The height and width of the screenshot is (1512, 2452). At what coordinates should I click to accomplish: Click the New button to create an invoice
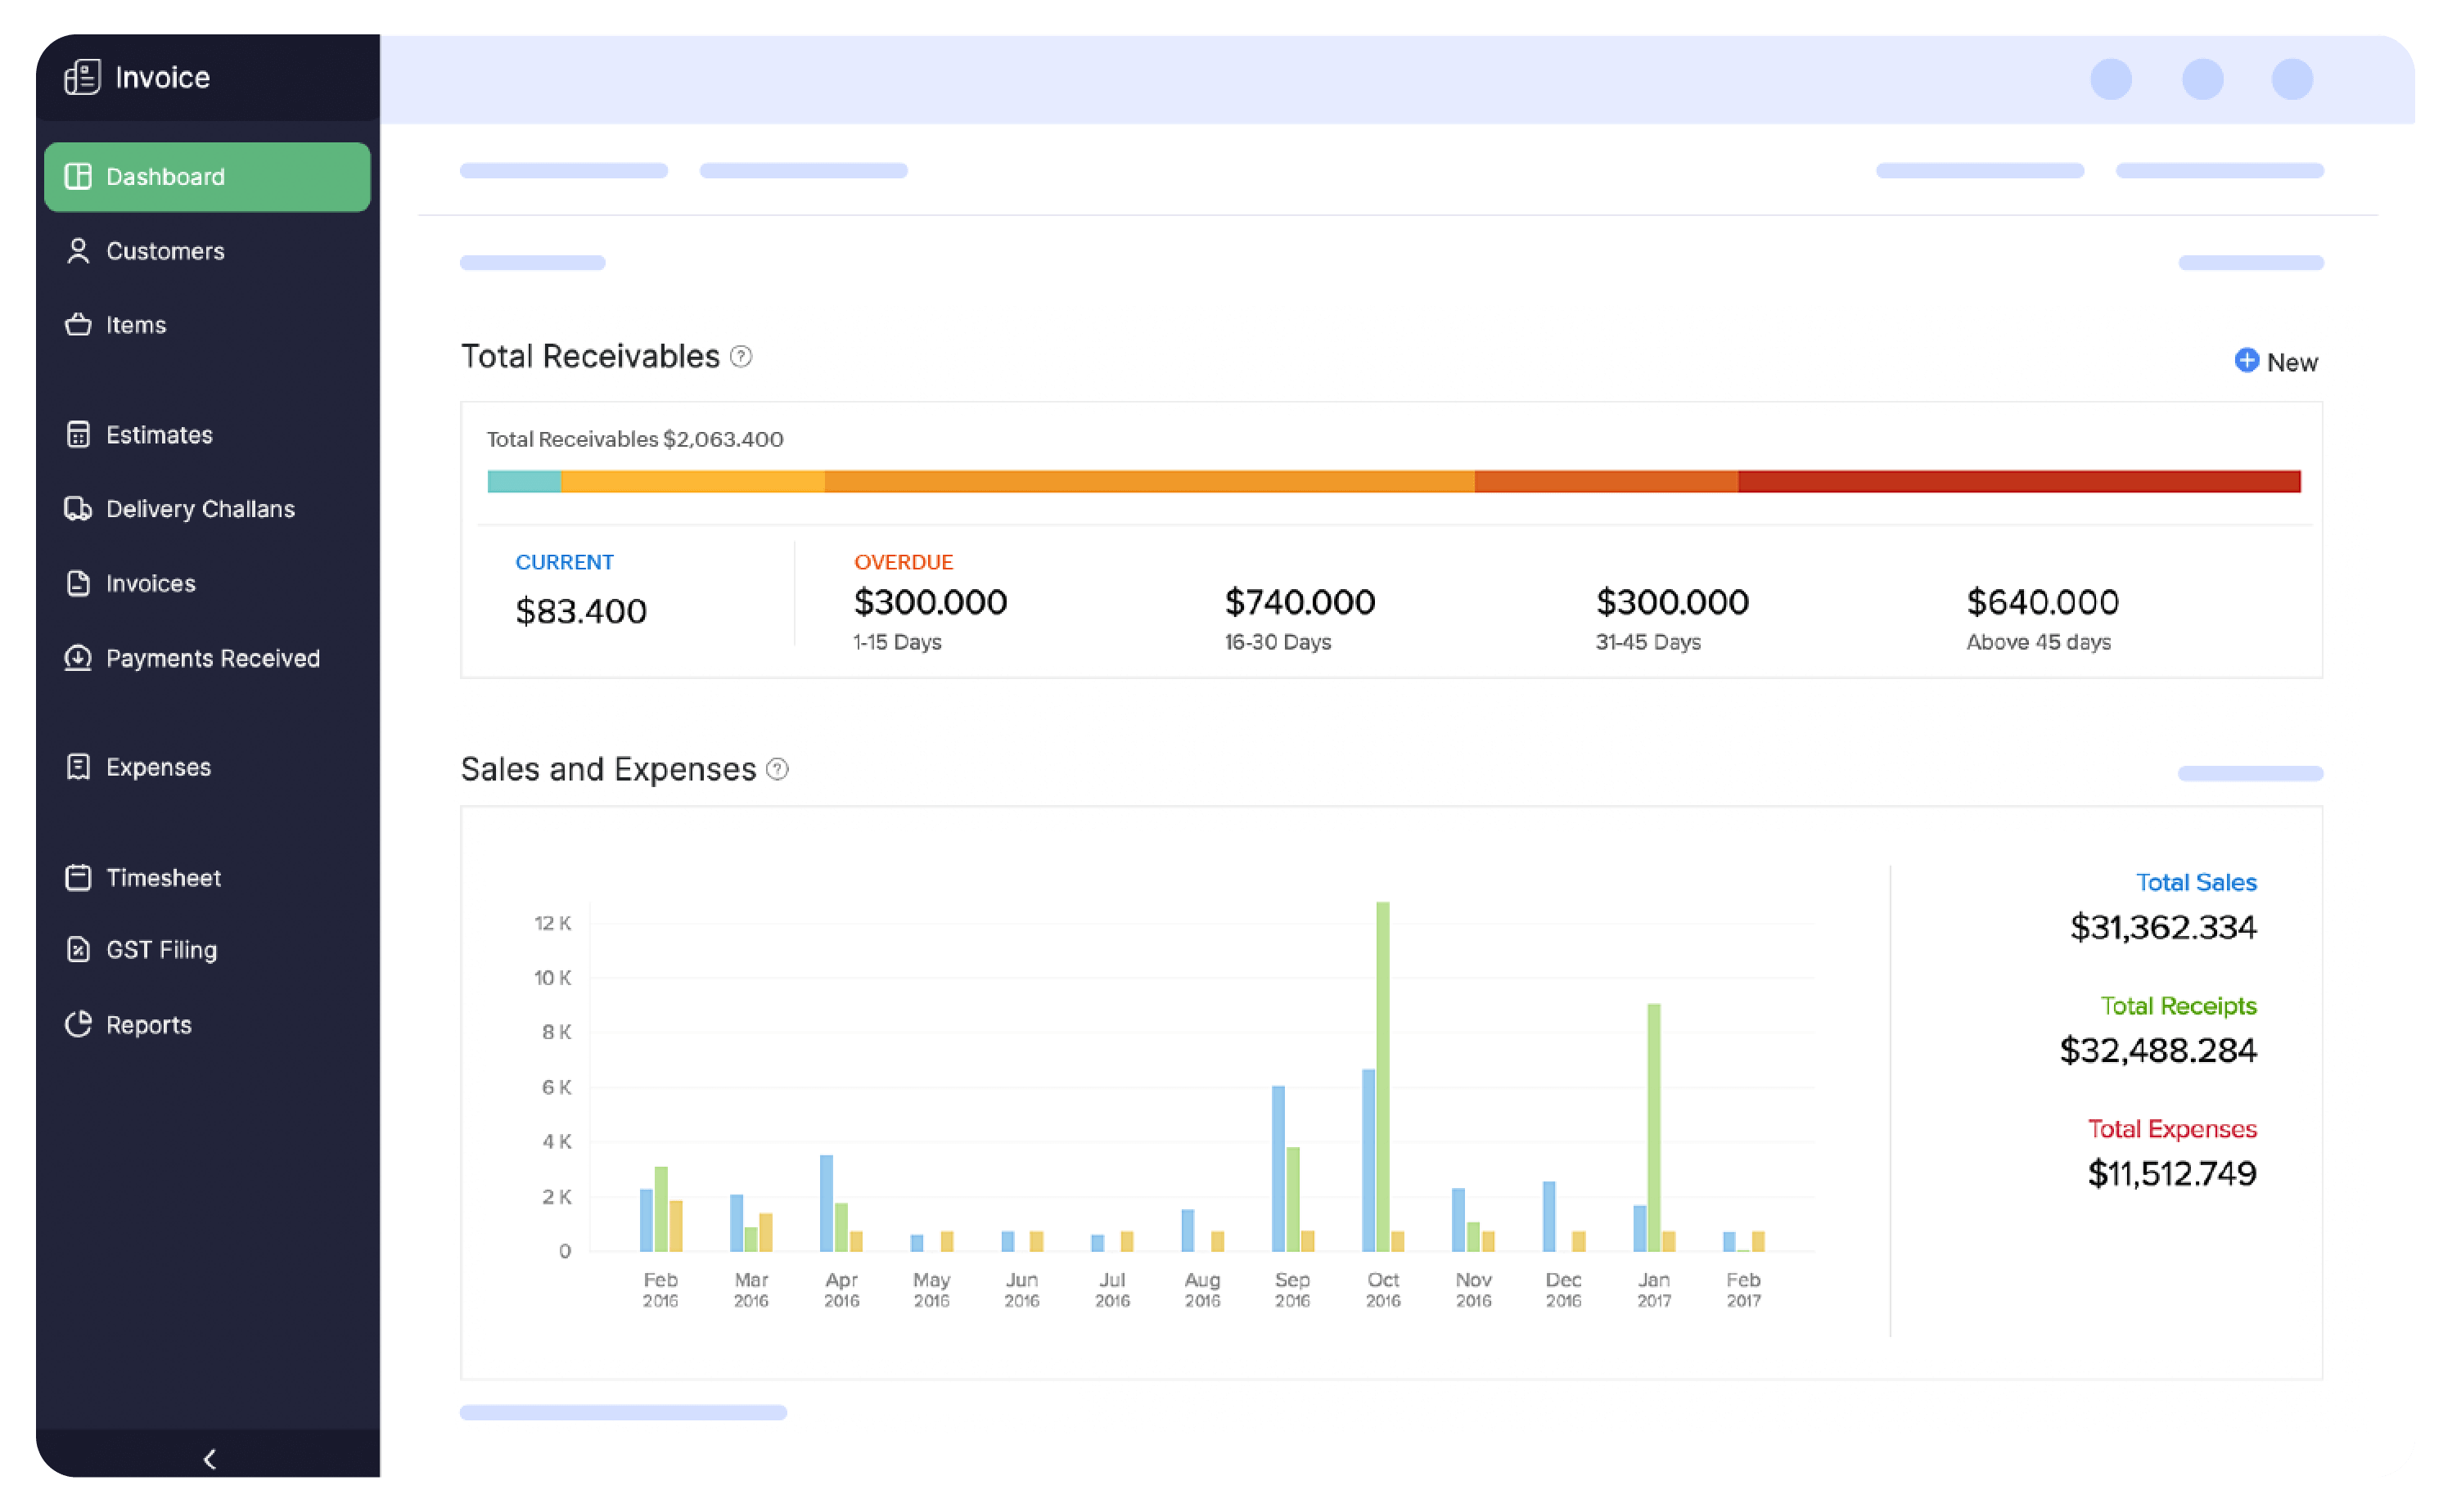(2277, 361)
